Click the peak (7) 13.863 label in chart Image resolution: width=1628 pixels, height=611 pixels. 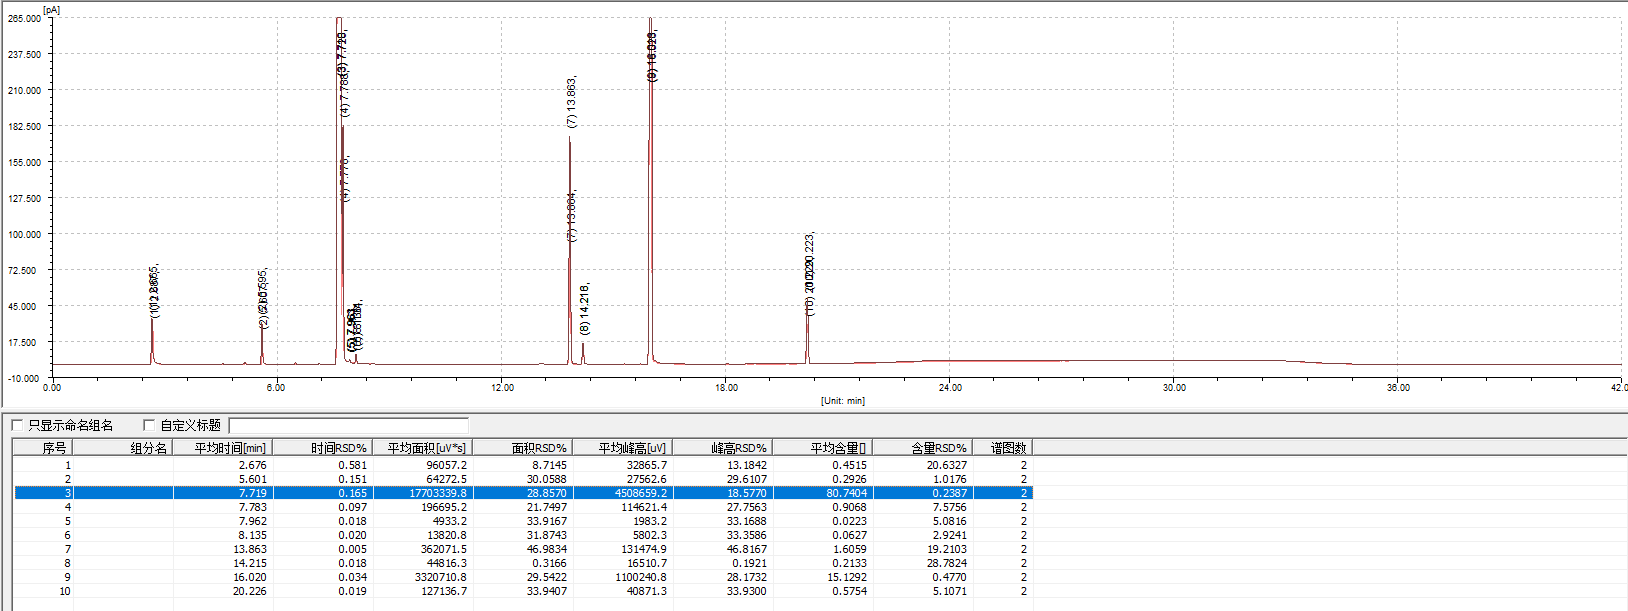572,102
